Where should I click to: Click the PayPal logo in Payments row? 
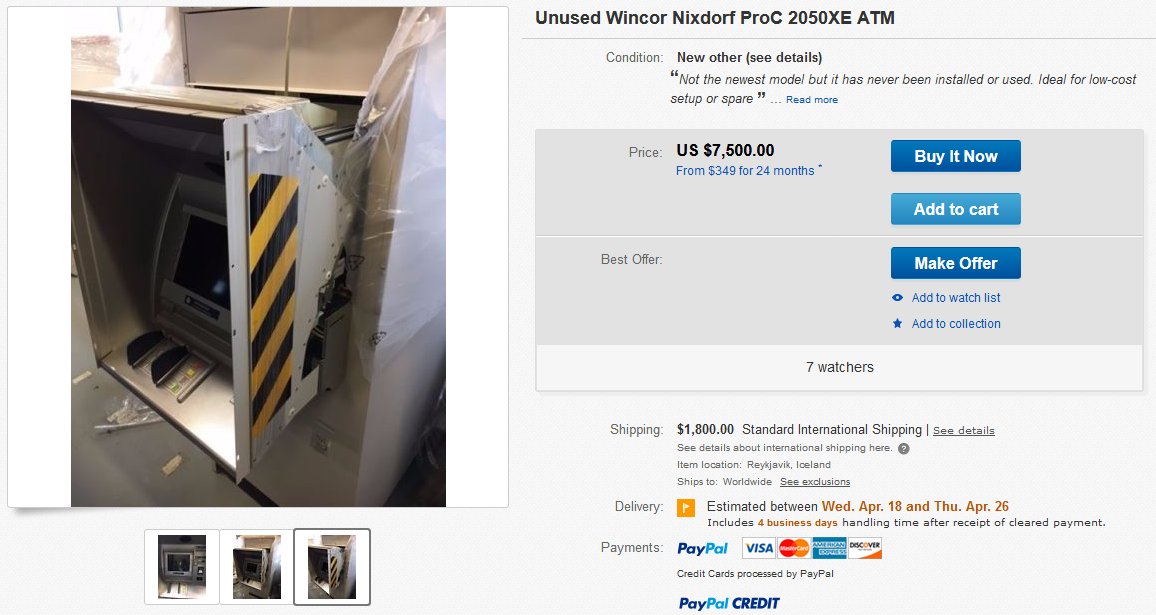coord(702,549)
